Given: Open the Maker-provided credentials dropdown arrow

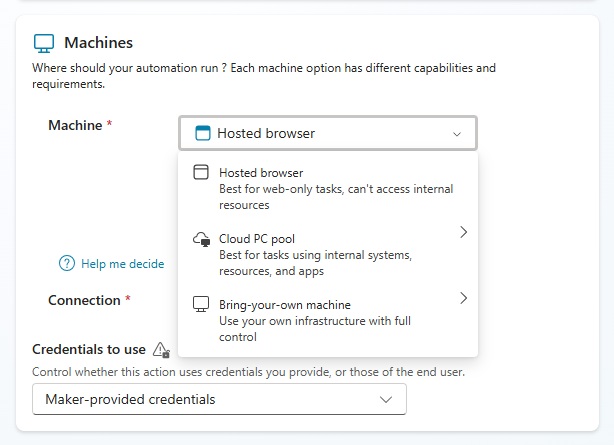Looking at the screenshot, I should pyautogui.click(x=386, y=400).
